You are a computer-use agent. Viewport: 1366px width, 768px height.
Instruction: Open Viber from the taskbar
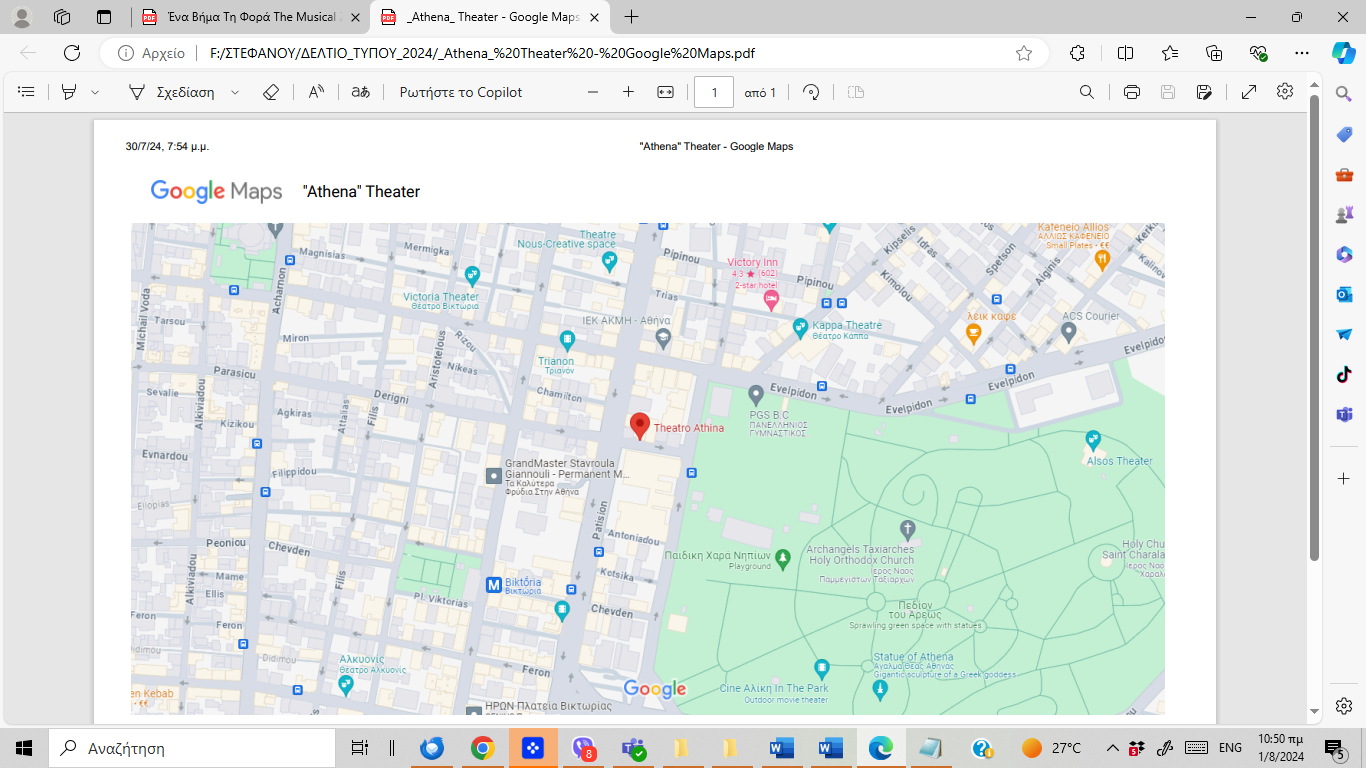click(583, 748)
